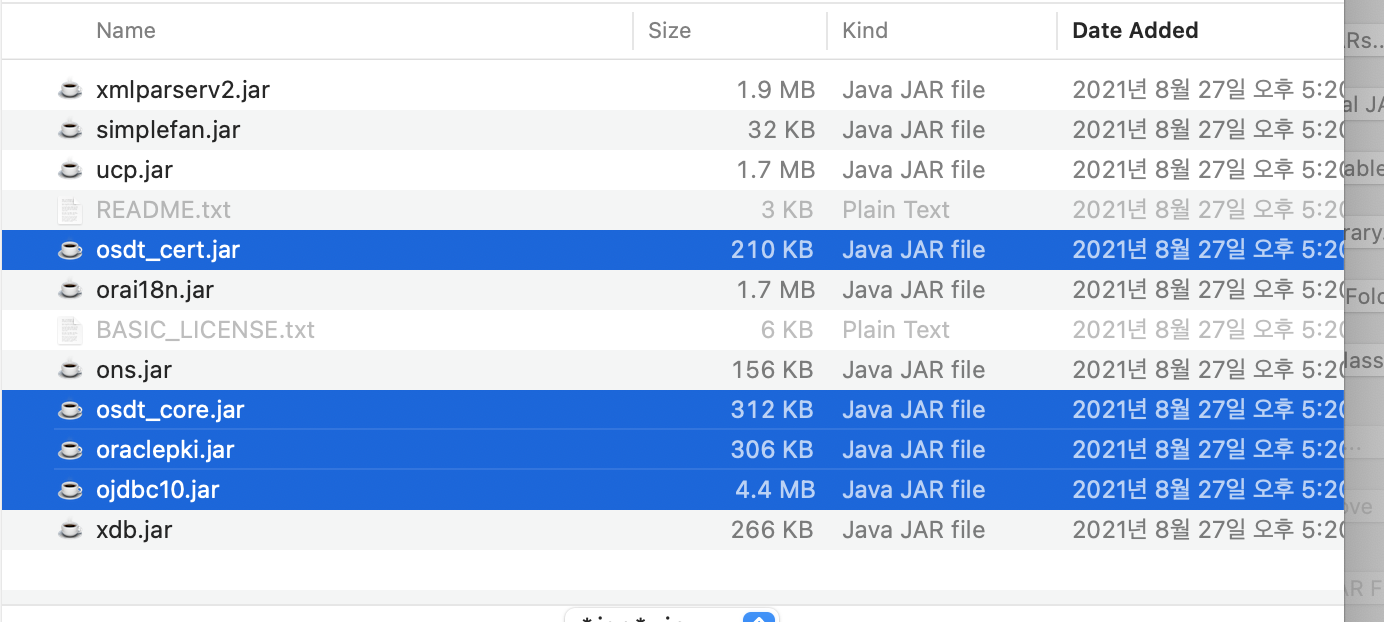Click the ons.jar coffee cup icon
The image size is (1384, 622).
69,370
